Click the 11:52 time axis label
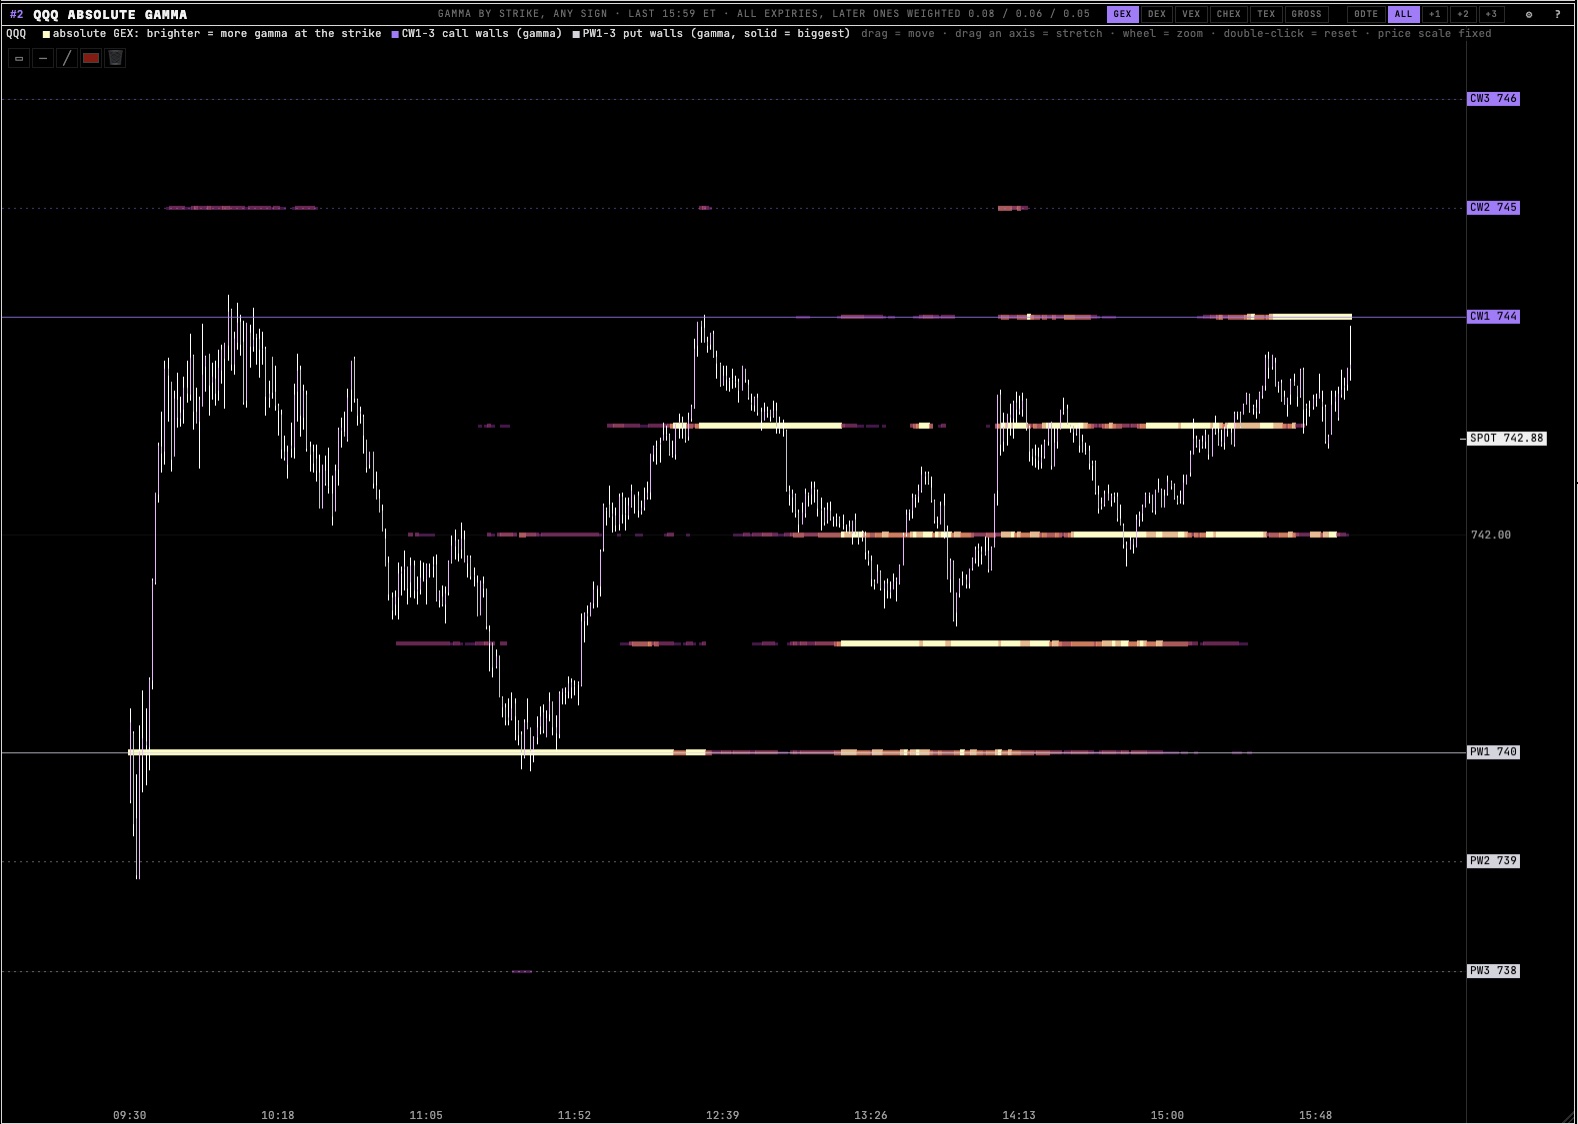 (574, 1115)
